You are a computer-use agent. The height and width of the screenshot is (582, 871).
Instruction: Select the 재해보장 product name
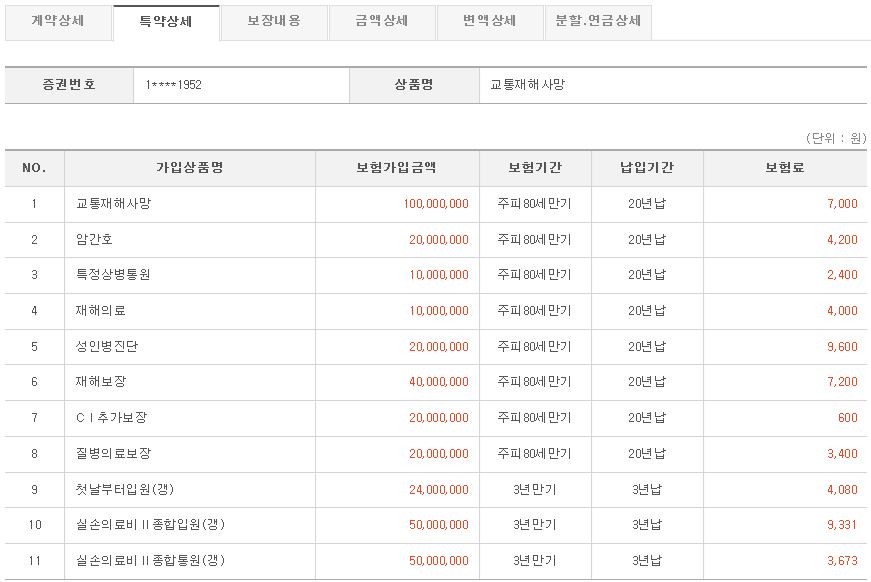101,382
